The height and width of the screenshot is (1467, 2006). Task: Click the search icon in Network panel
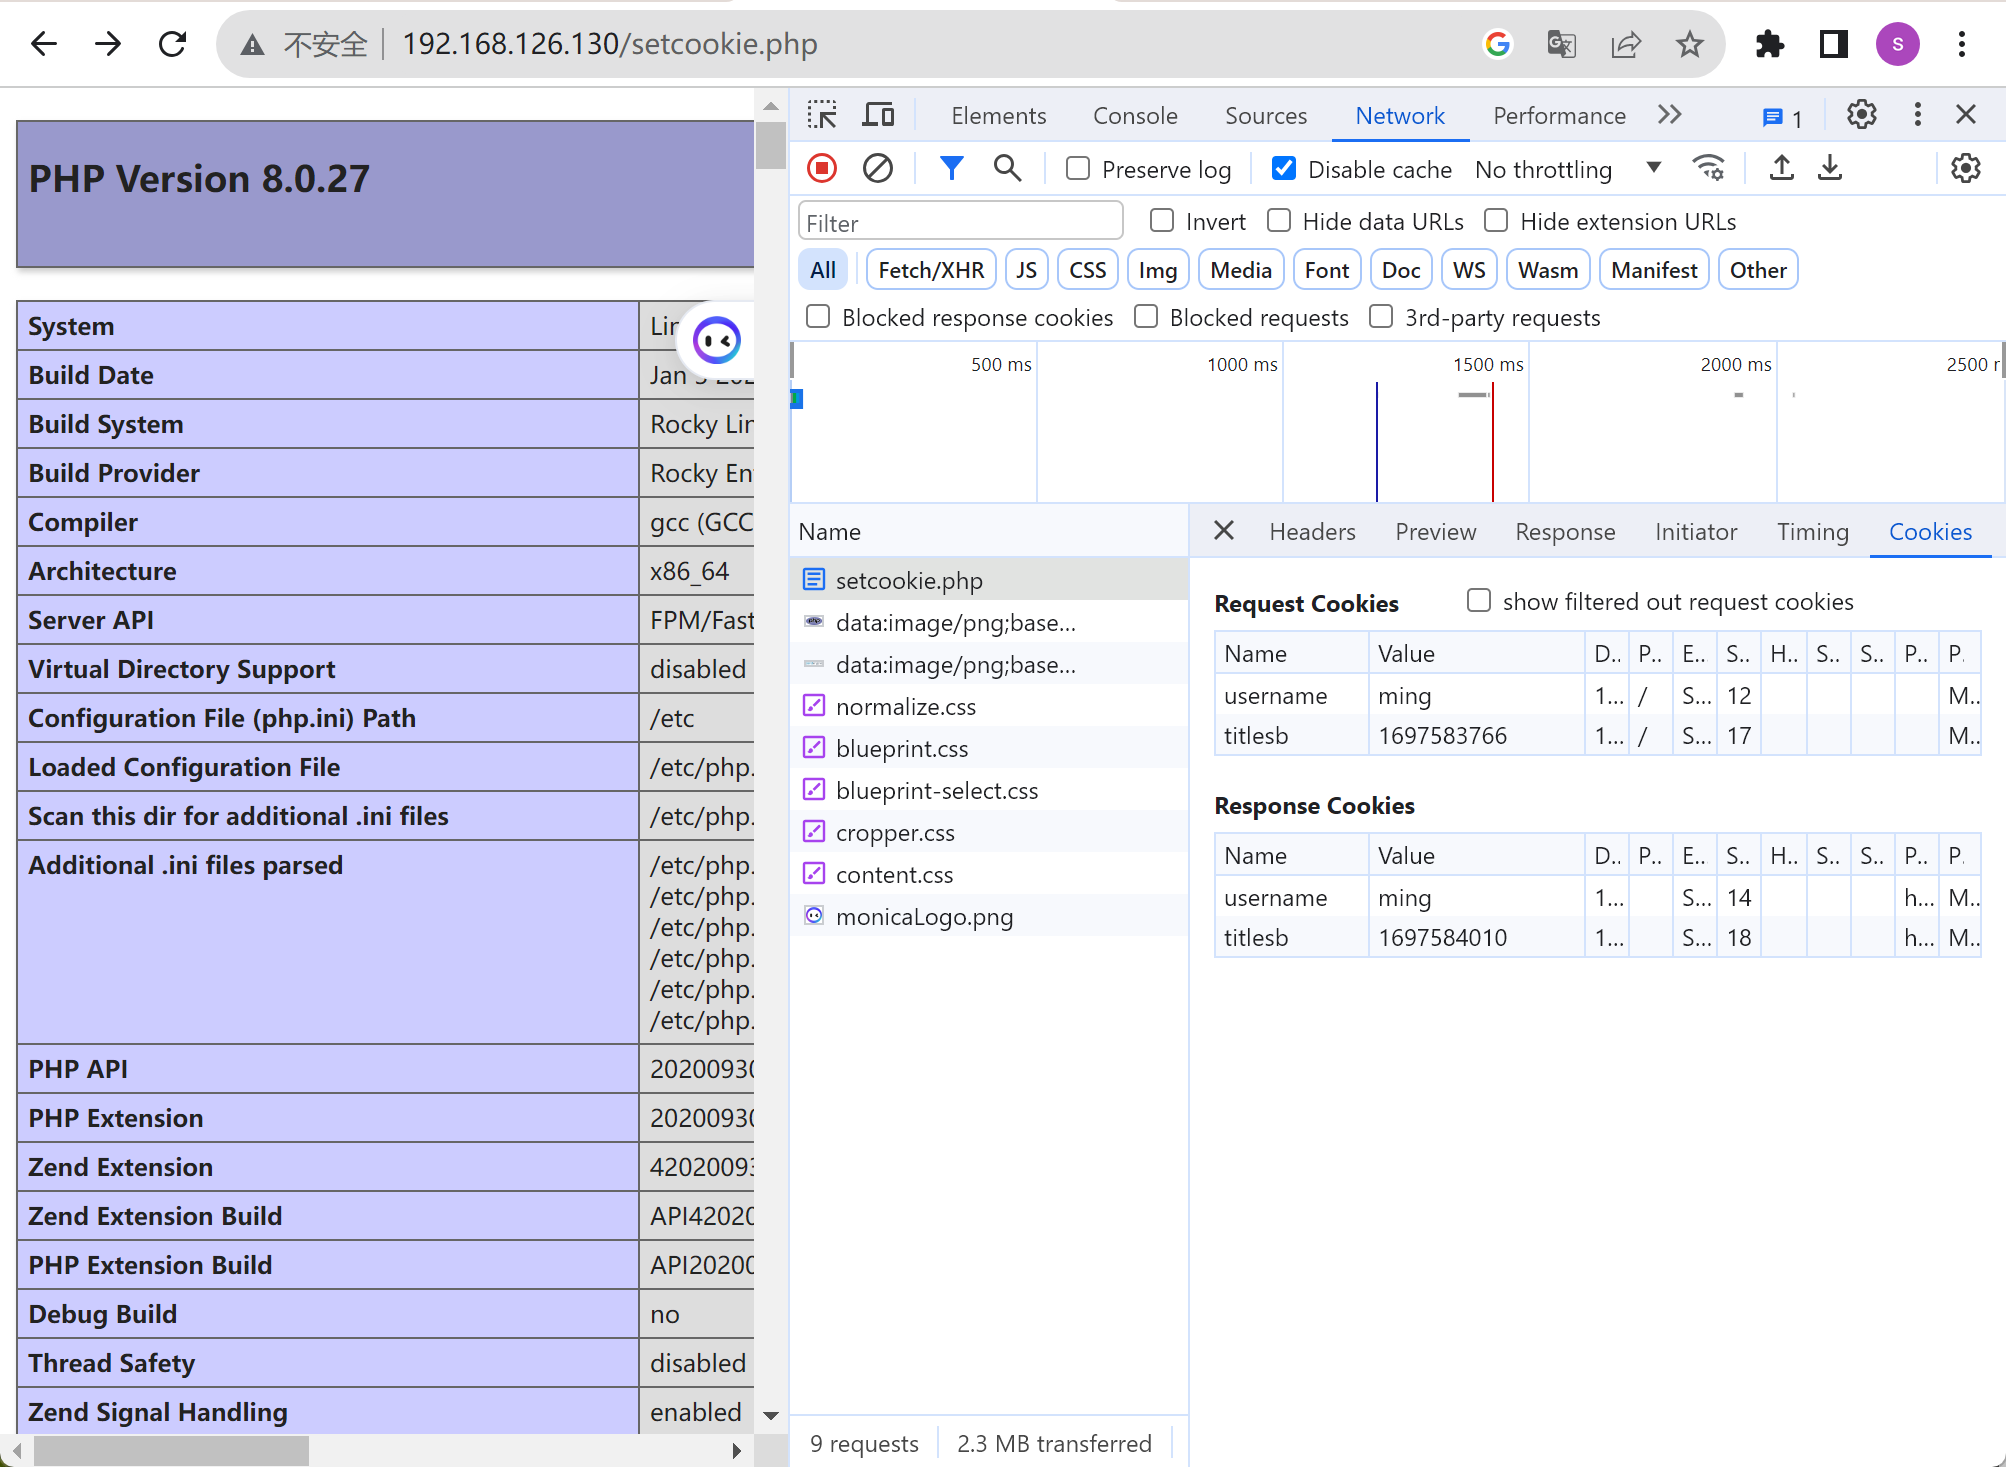tap(1008, 168)
